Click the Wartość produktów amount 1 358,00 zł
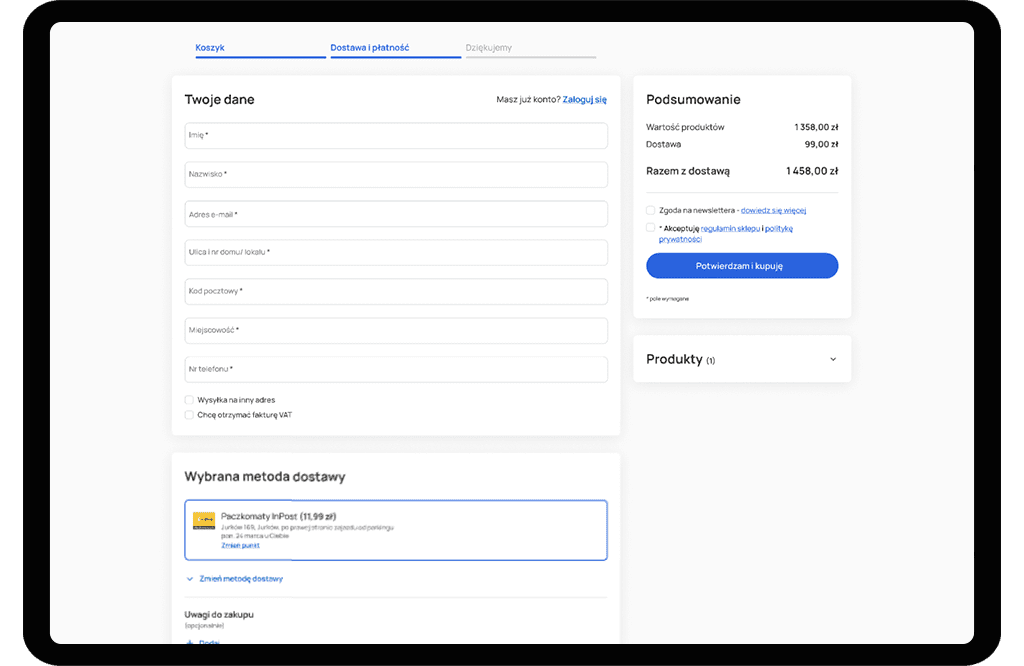The height and width of the screenshot is (666, 1024). [x=816, y=127]
